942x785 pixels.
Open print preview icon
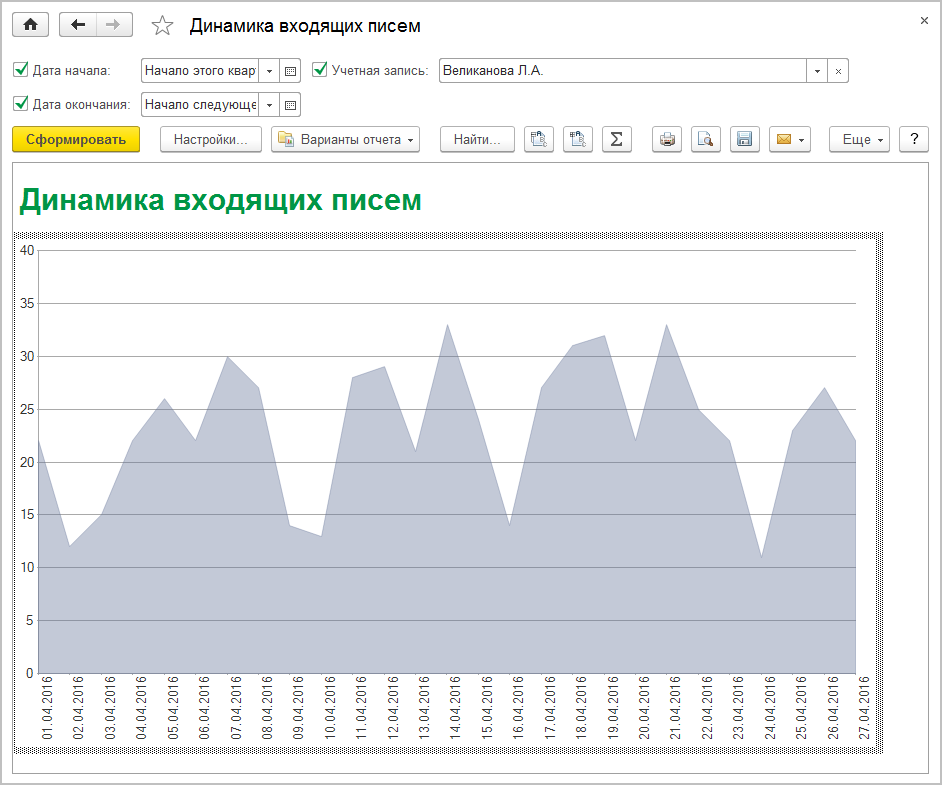(705, 139)
